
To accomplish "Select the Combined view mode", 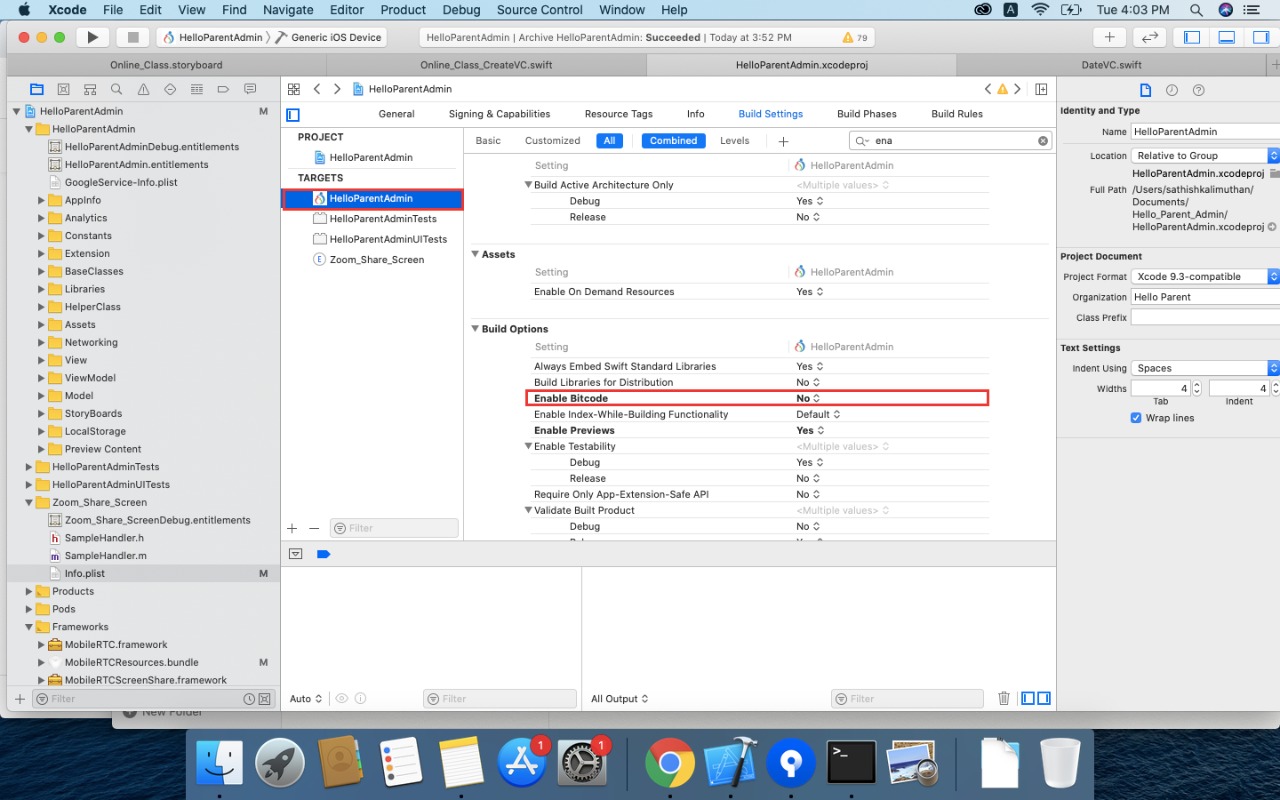I will tap(673, 141).
